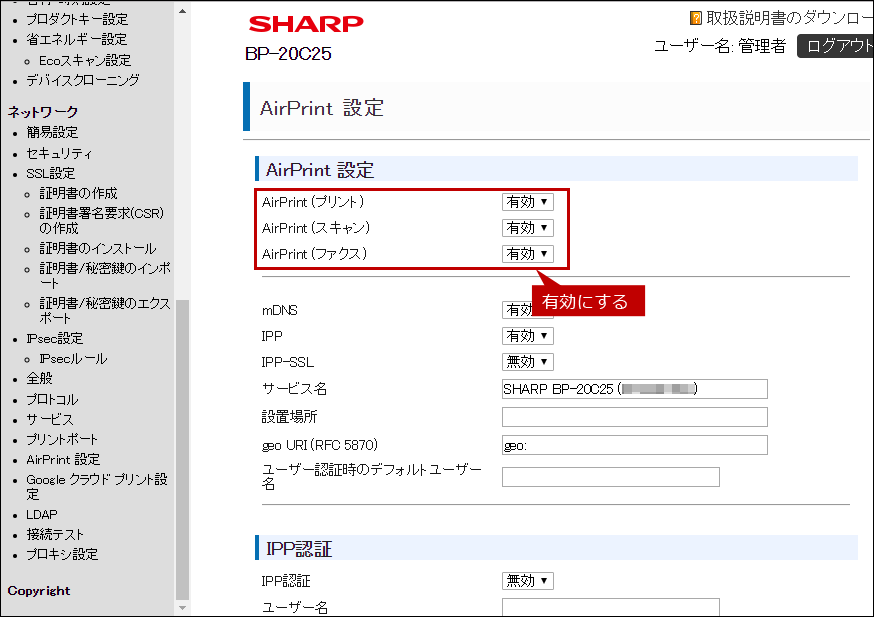Image resolution: width=874 pixels, height=617 pixels.
Task: Click the ネットワーク section heading
Action: [x=43, y=112]
